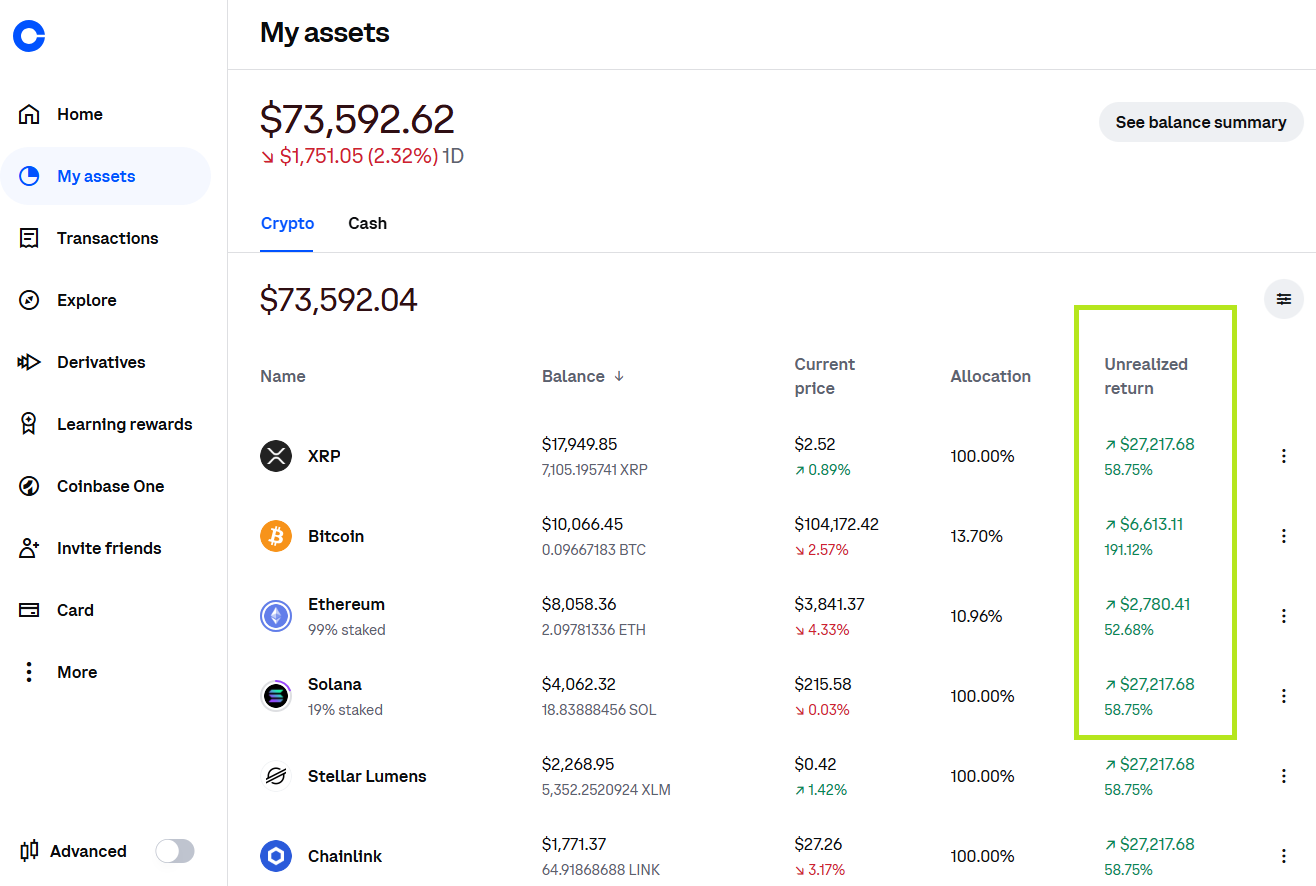This screenshot has width=1316, height=886.
Task: Sort by Balance column arrow
Action: tap(619, 376)
